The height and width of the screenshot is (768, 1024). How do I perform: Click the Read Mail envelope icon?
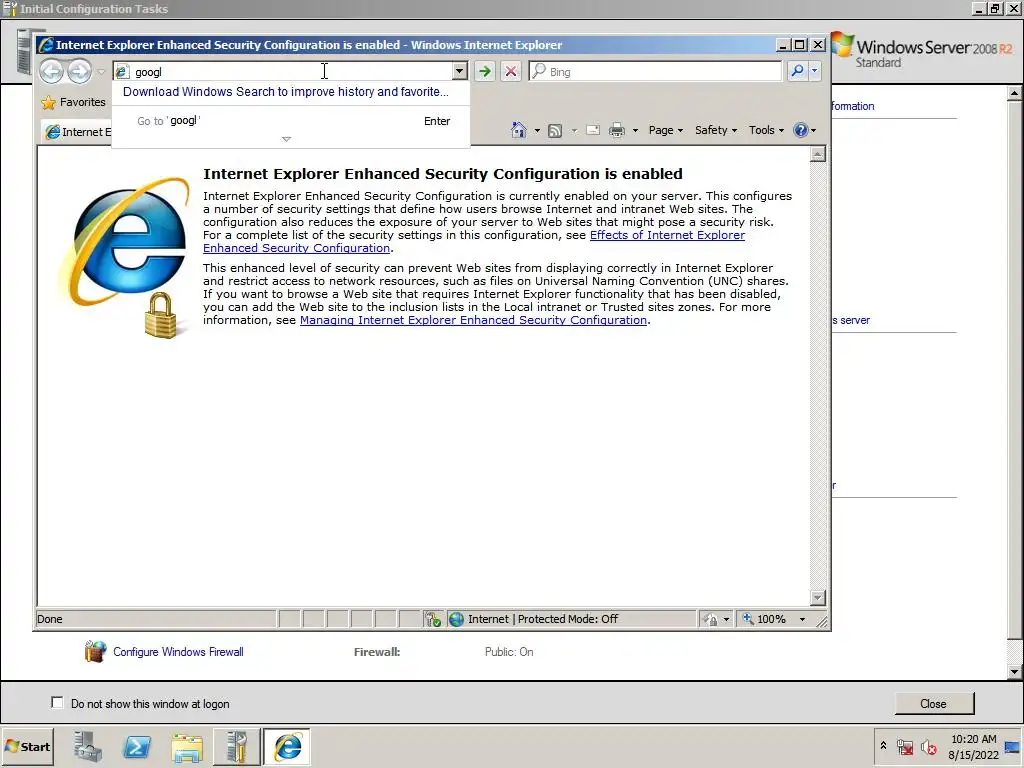[593, 130]
